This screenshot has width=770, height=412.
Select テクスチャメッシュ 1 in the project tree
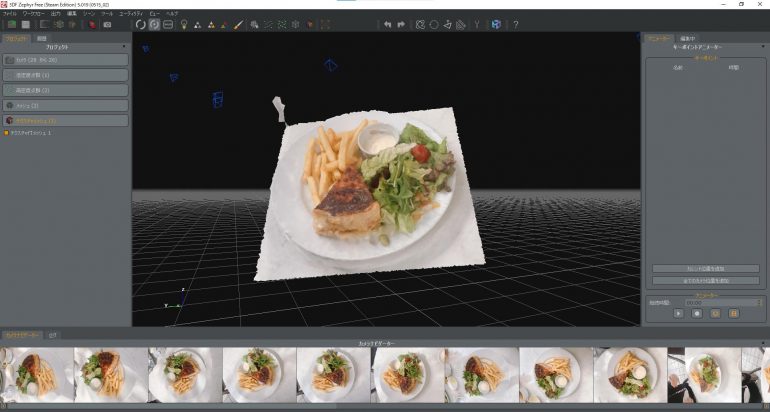pos(31,133)
